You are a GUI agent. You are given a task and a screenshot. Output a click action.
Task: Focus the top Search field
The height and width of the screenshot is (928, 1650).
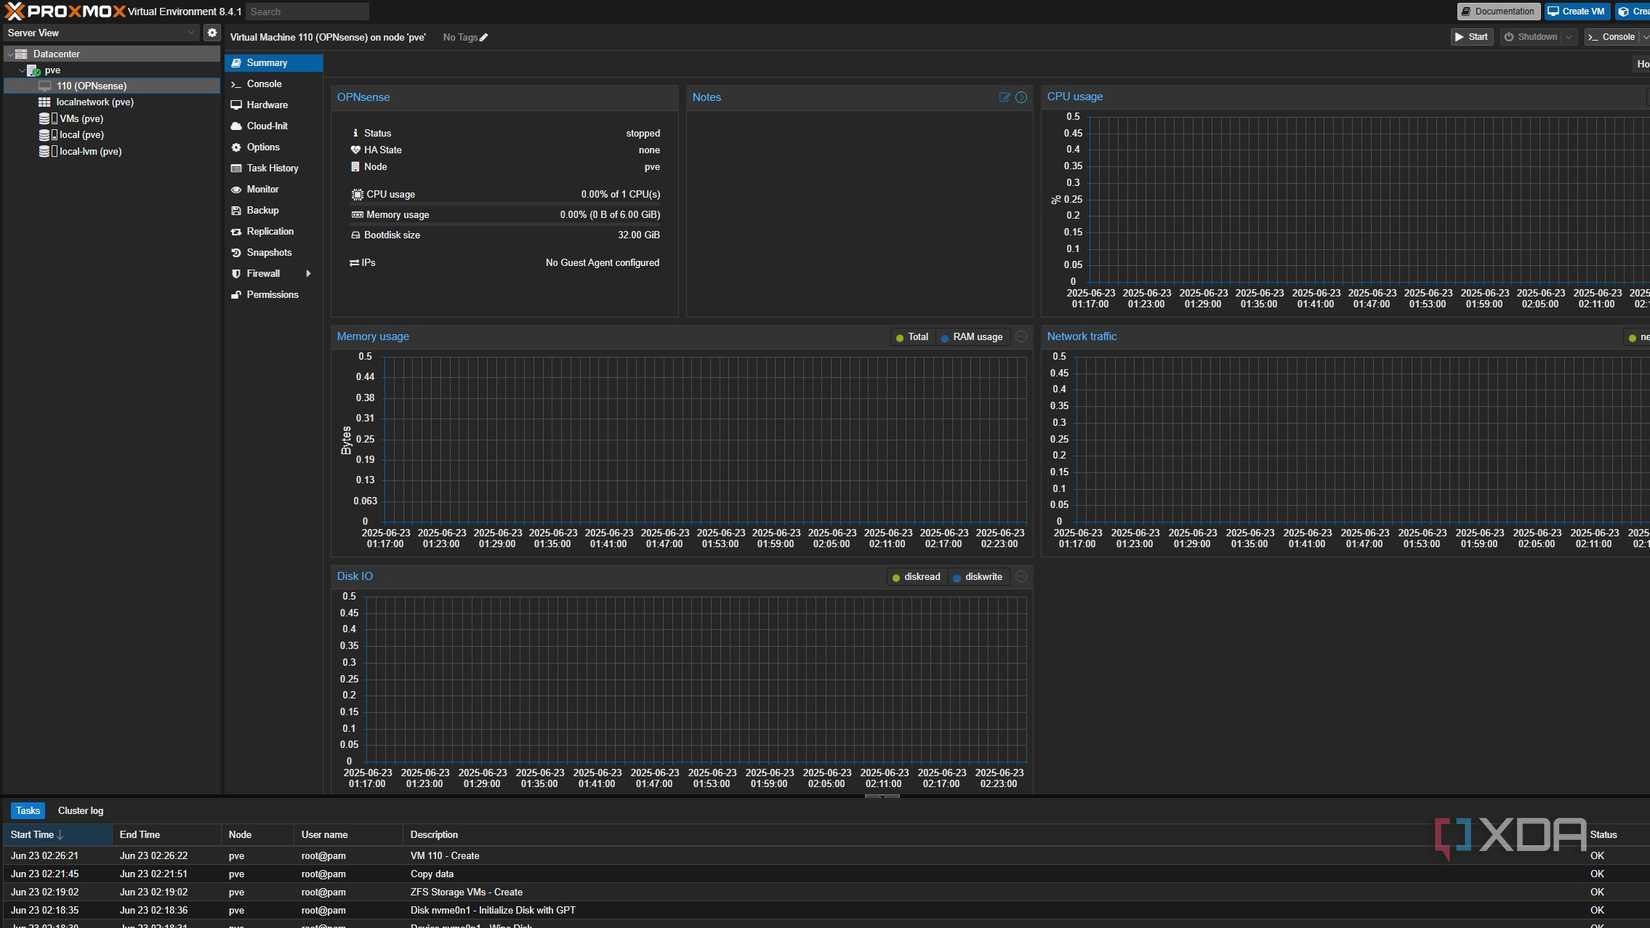click(x=307, y=12)
